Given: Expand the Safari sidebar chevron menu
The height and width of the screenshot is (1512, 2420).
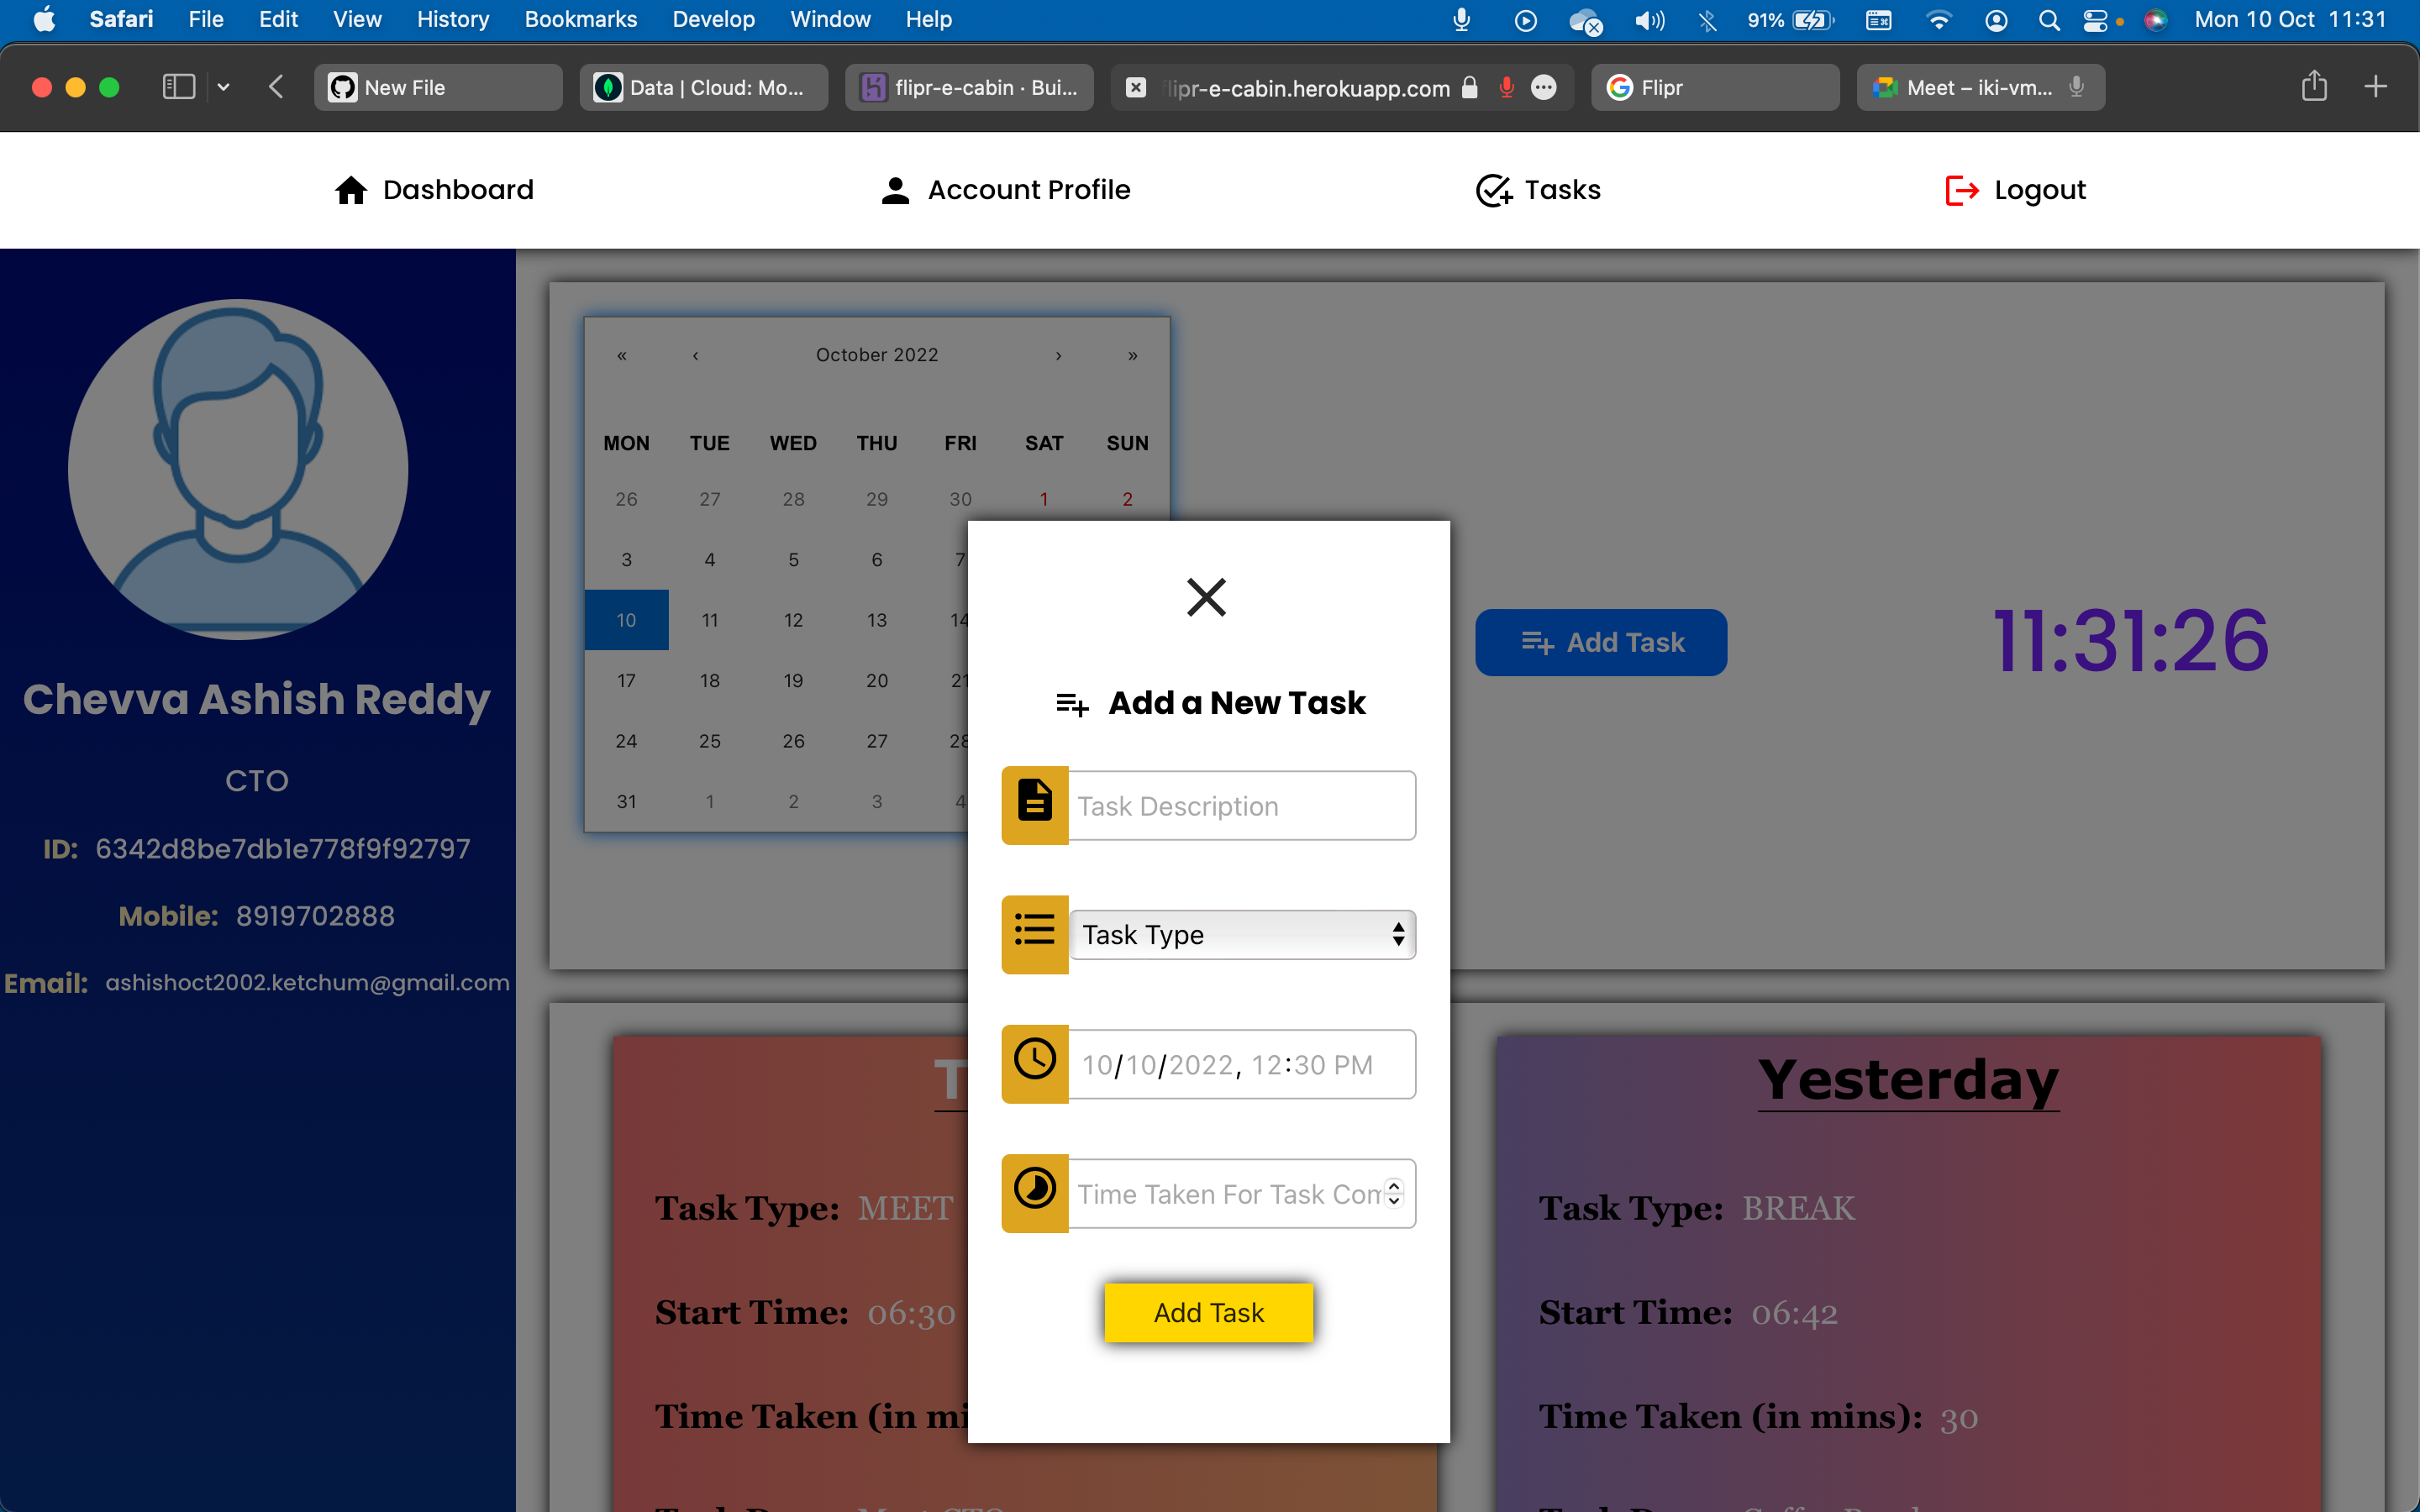Looking at the screenshot, I should click(x=224, y=87).
